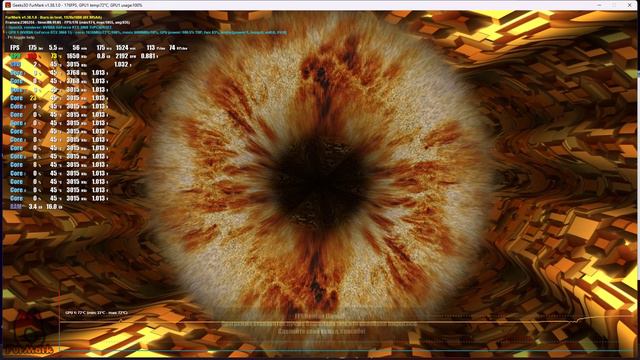This screenshot has height=360, width=640.
Task: Click the fan speed value 2192
Action: tap(122, 56)
